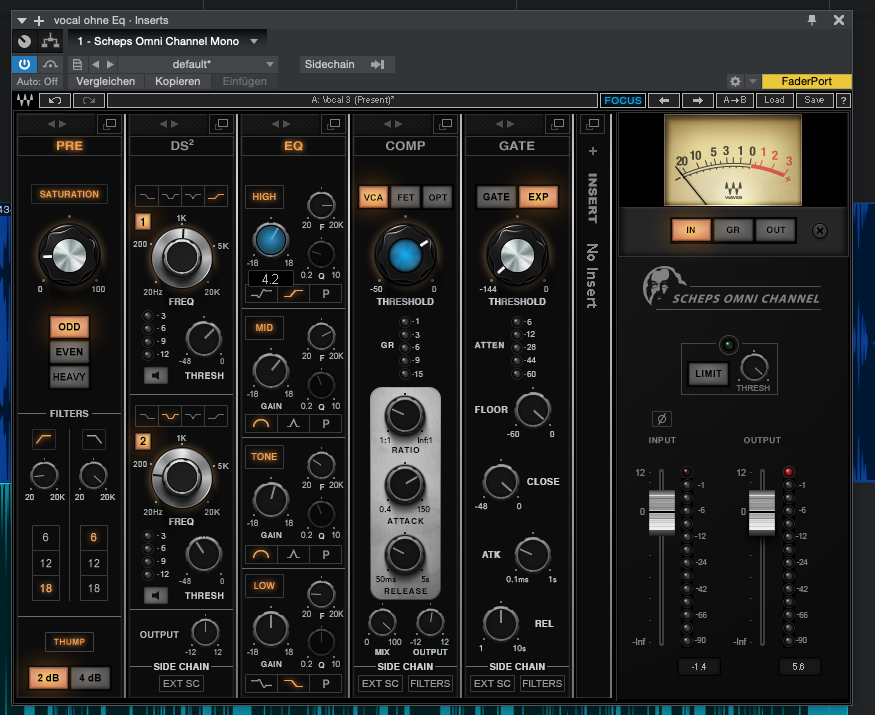Click the DS² band 1 listen speaker icon
The image size is (875, 715).
(x=154, y=376)
